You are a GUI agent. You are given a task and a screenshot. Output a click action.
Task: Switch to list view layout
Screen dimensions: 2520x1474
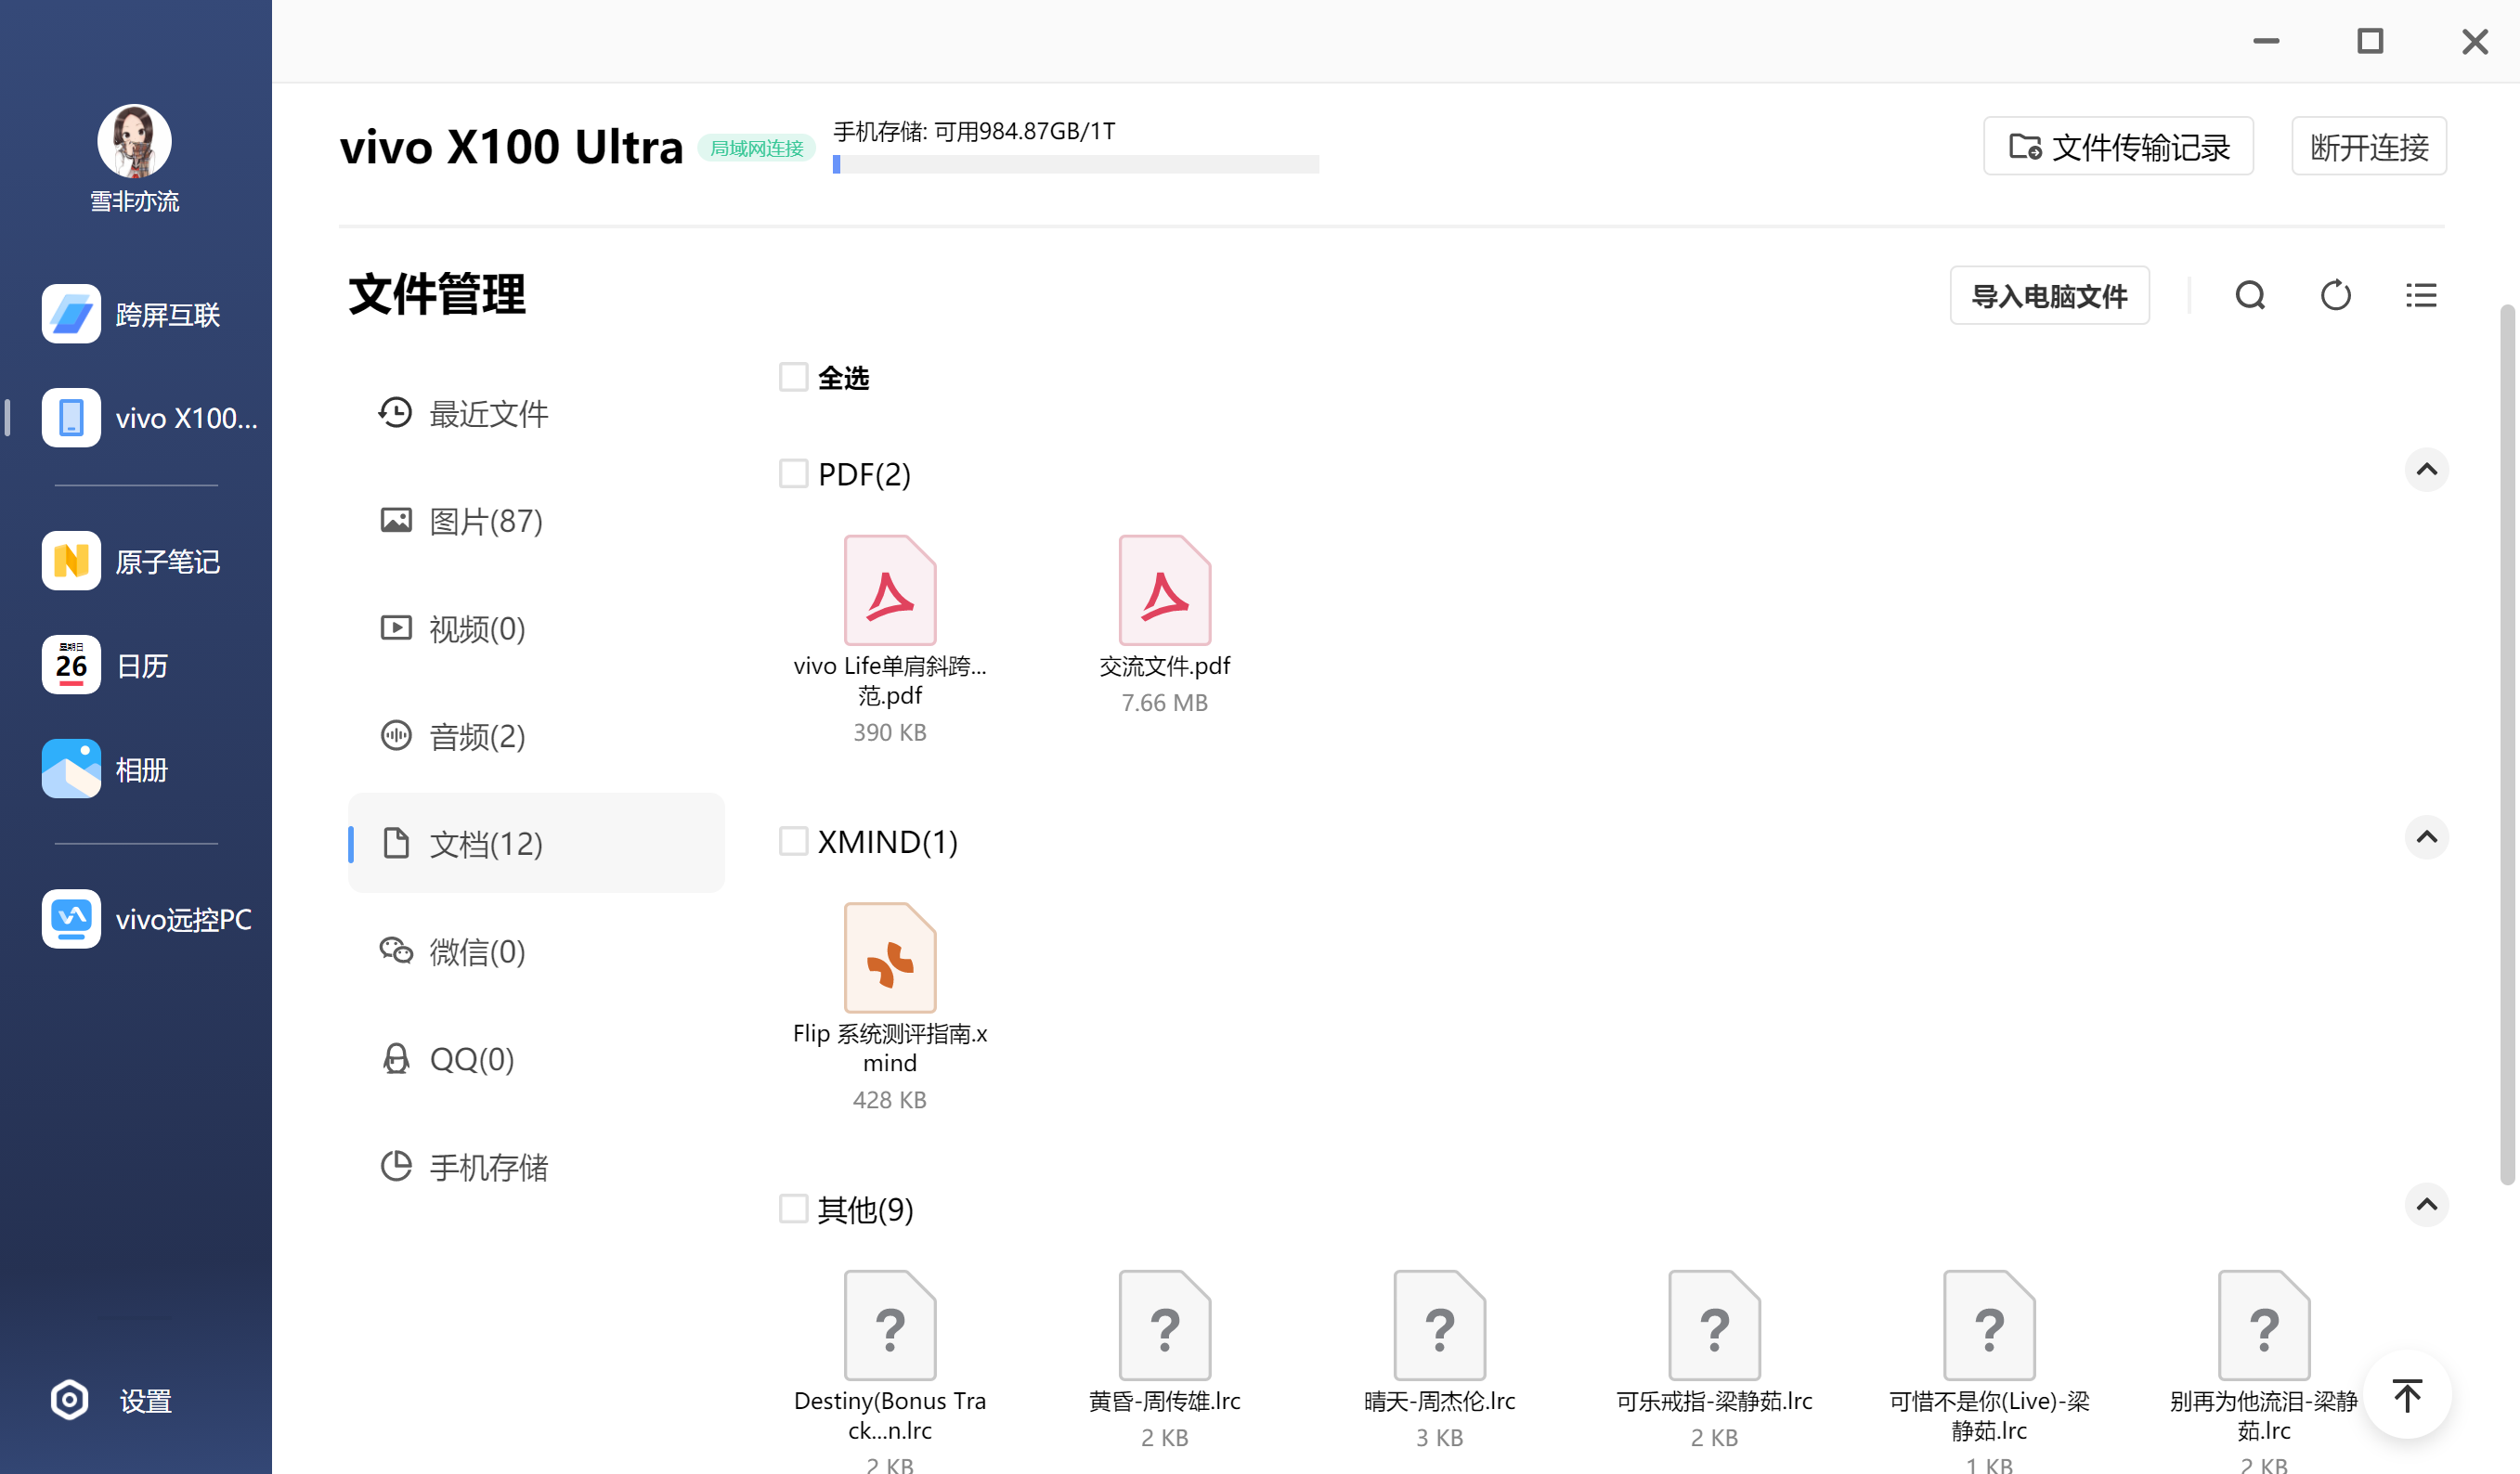[x=2421, y=295]
